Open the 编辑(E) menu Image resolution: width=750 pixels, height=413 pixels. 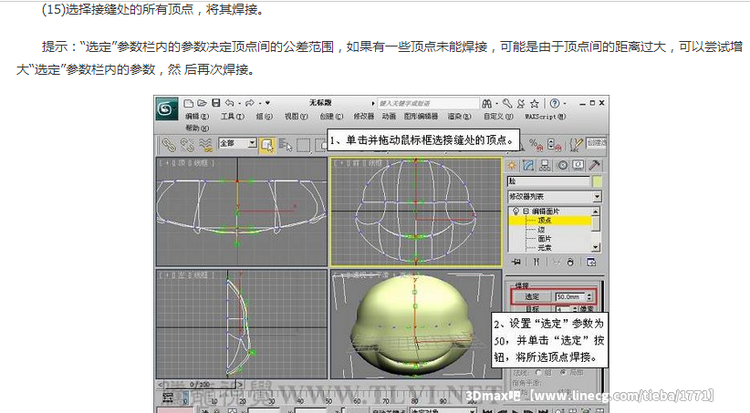click(x=197, y=116)
